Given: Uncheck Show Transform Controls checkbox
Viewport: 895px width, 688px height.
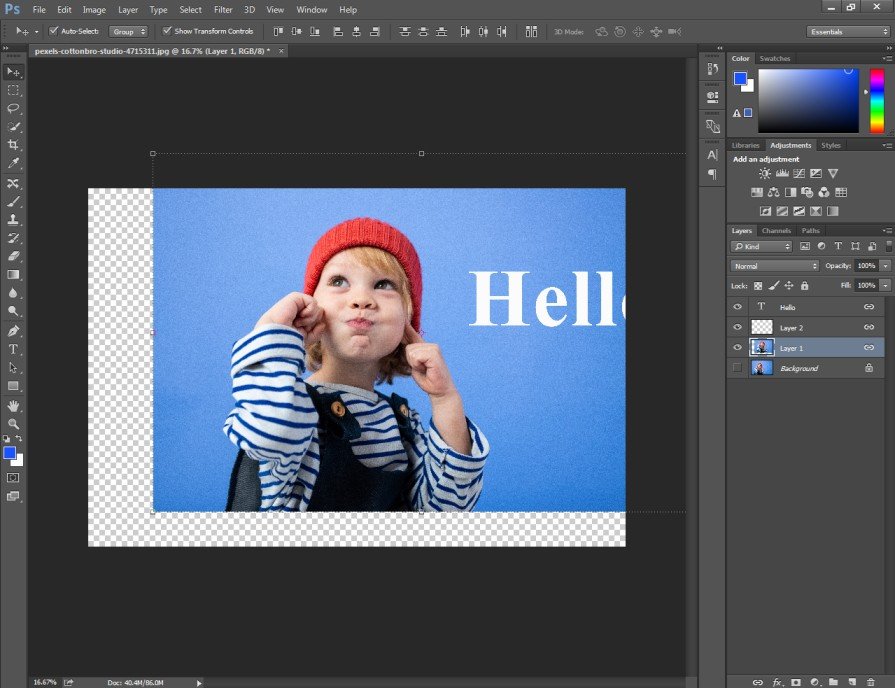Looking at the screenshot, I should (x=167, y=31).
